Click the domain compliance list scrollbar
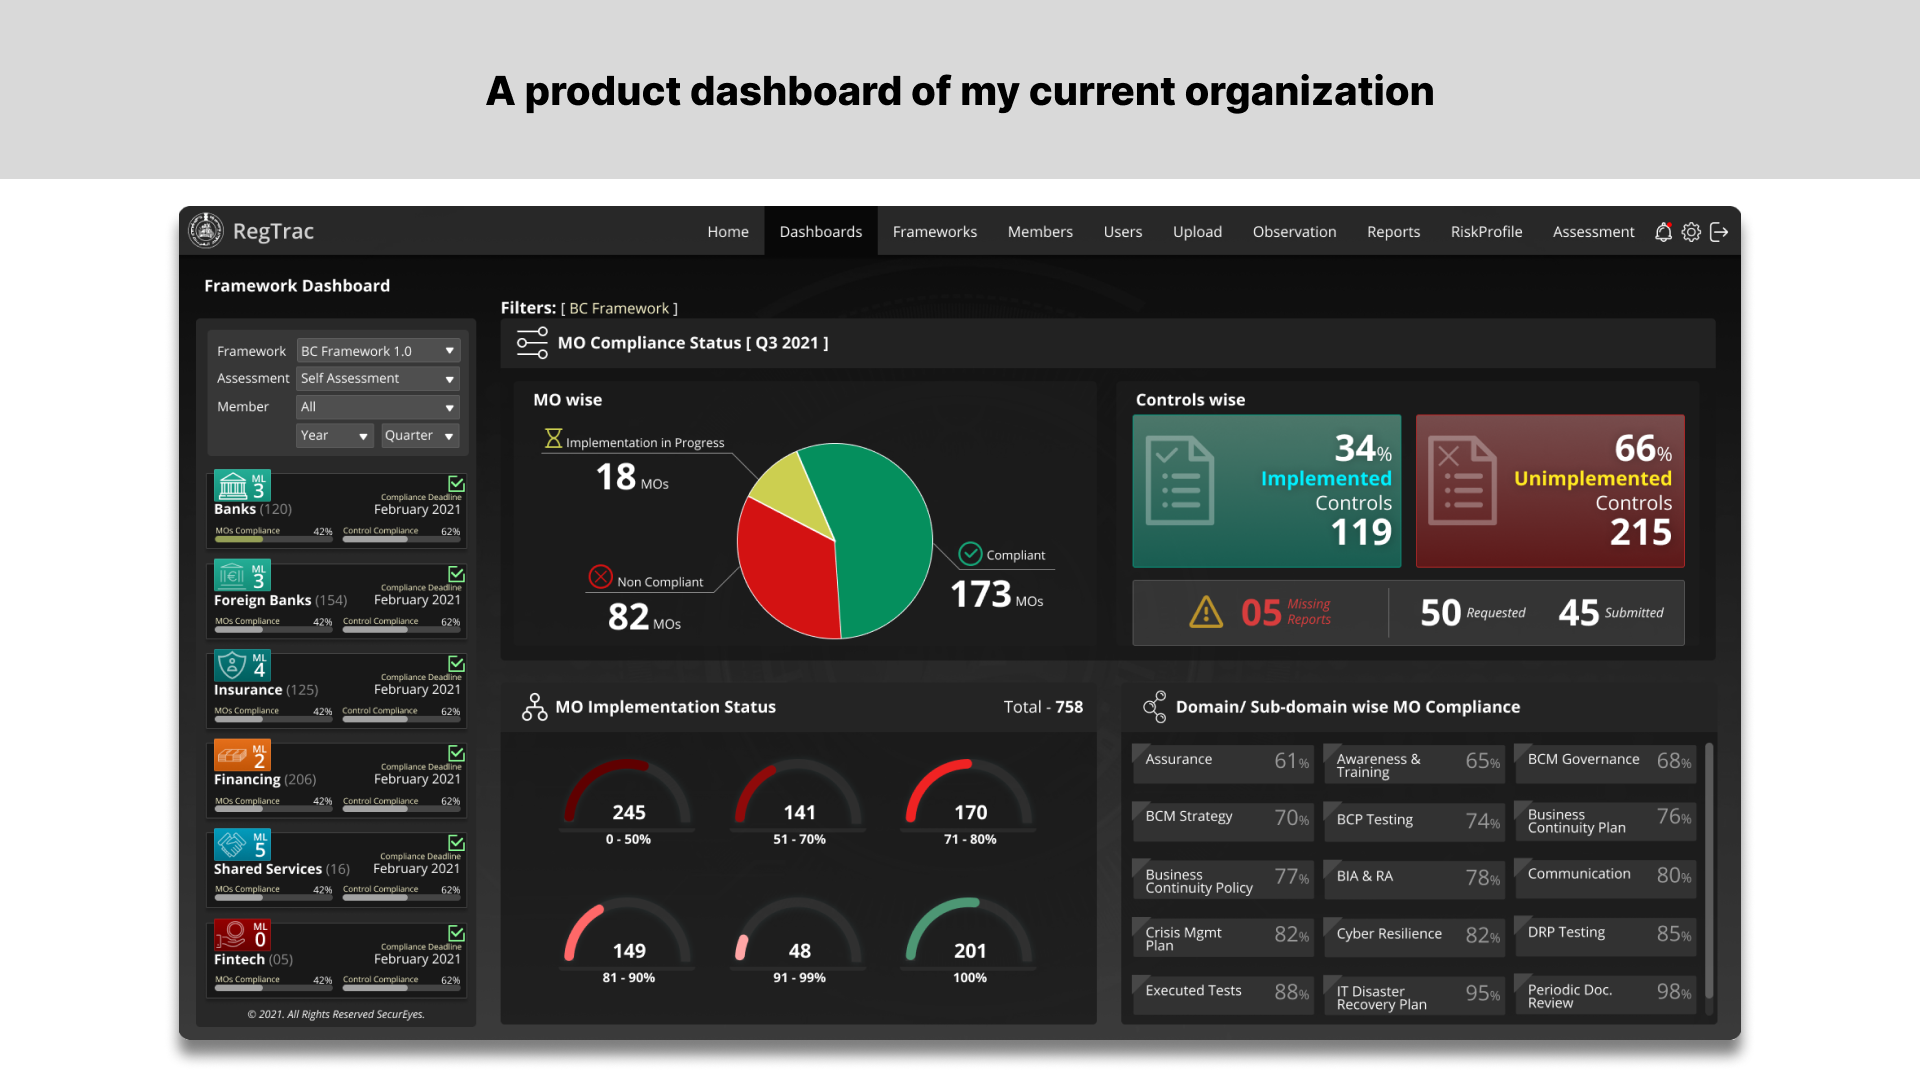The width and height of the screenshot is (1920, 1080). pos(1709,870)
